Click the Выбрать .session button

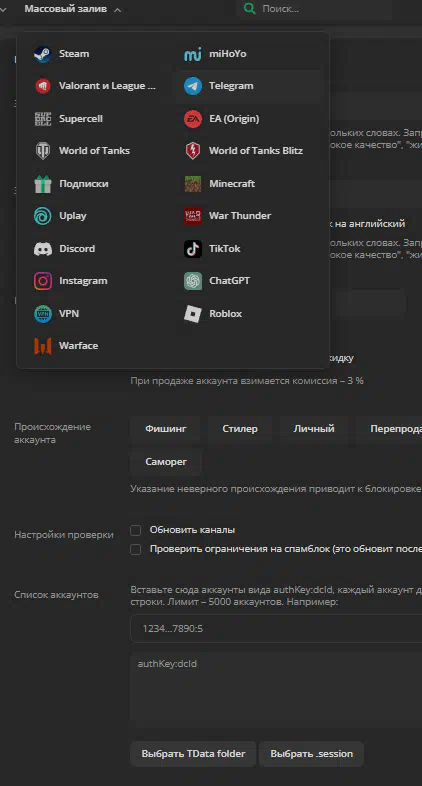312,754
